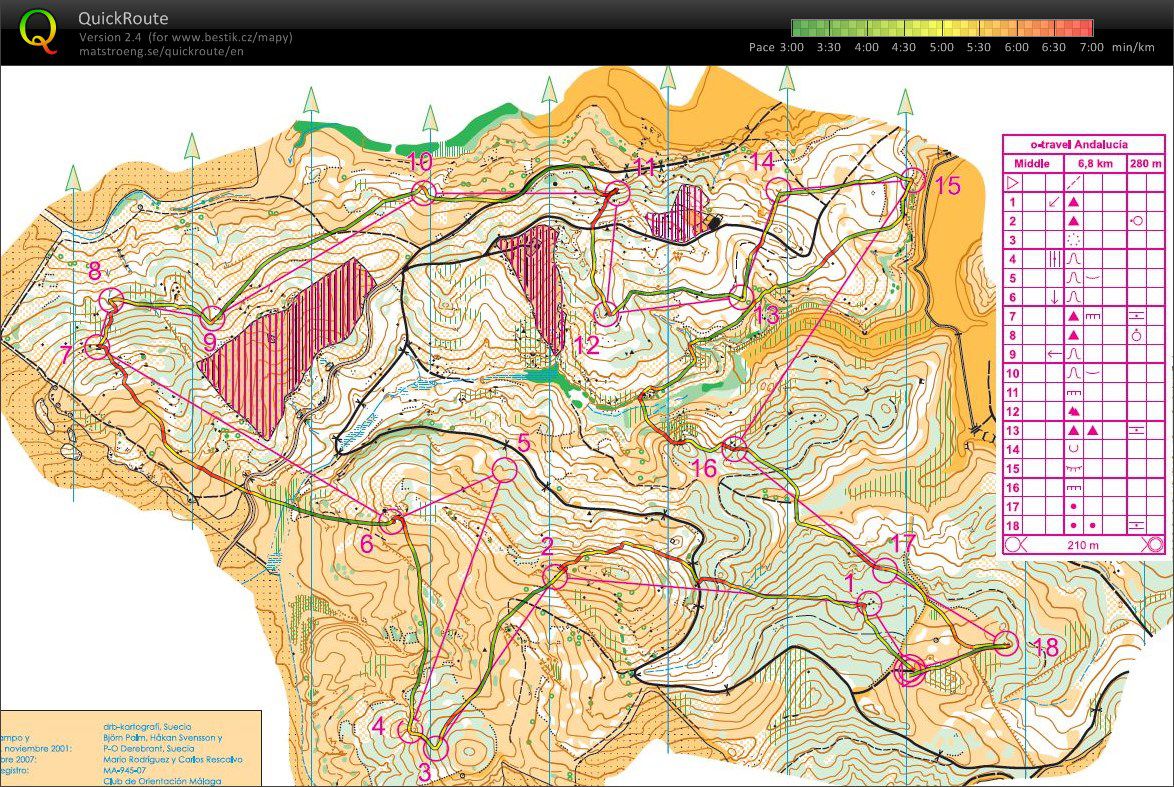Click the start triangle in the control table
This screenshot has width=1174, height=787.
pos(1012,183)
